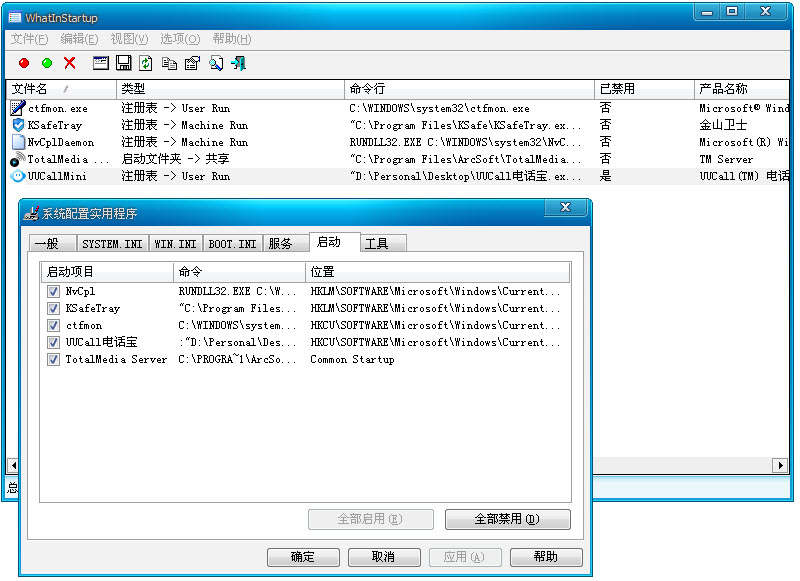Open the 编辑(E) menu
Screen dimensions: 800x581
pos(79,39)
